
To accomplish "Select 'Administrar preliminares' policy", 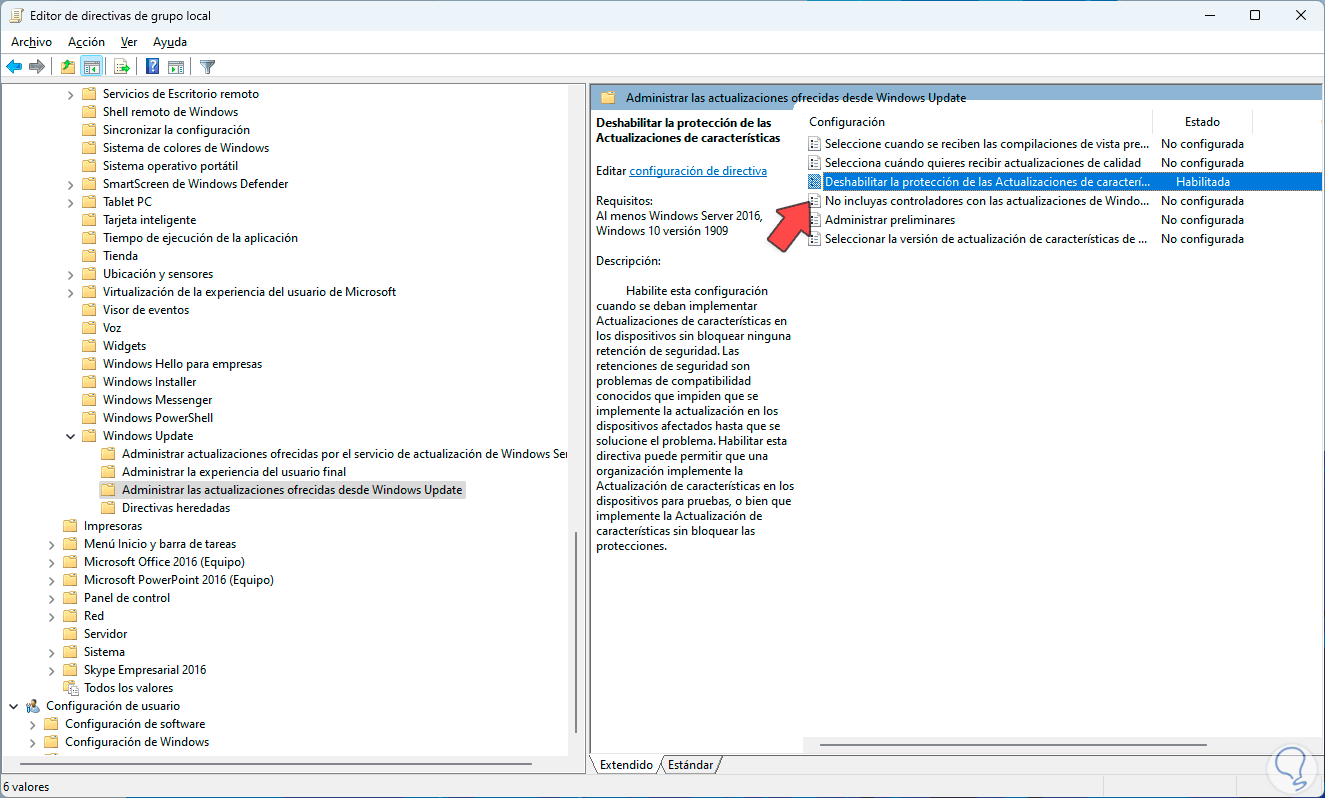I will click(889, 220).
